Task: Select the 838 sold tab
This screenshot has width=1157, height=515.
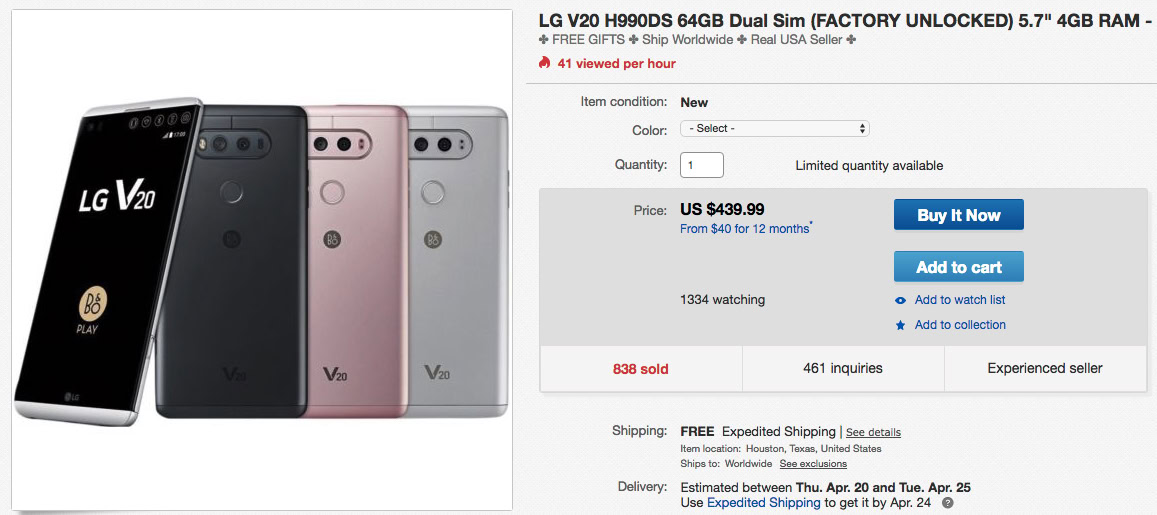Action: [641, 368]
